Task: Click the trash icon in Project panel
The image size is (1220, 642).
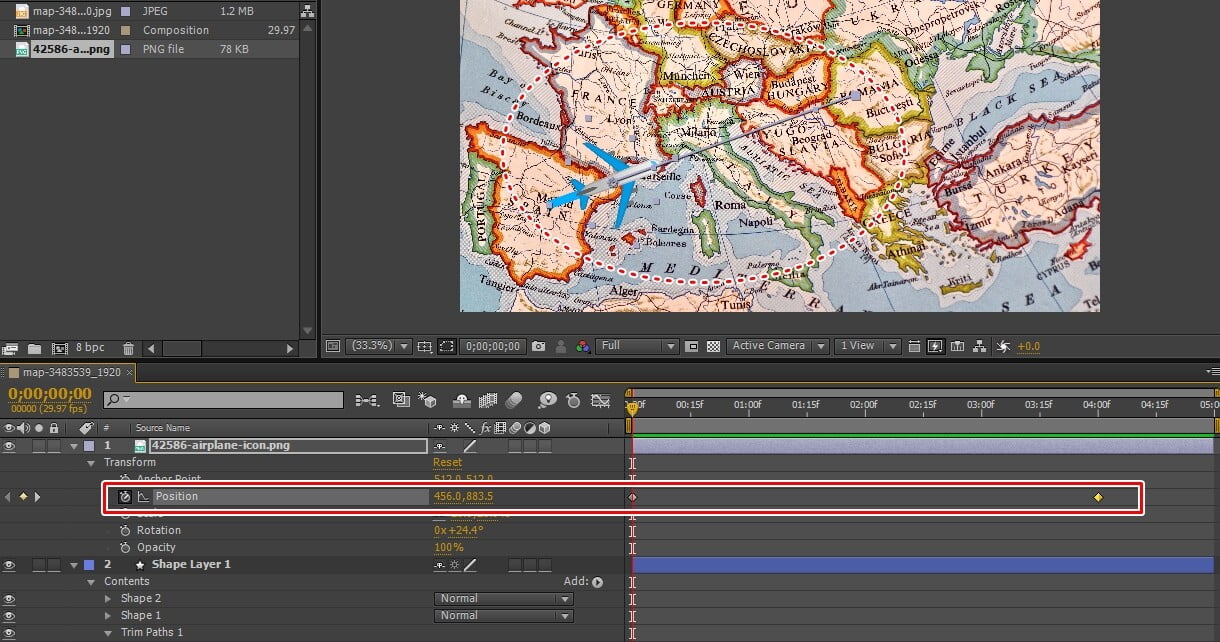Action: point(128,349)
